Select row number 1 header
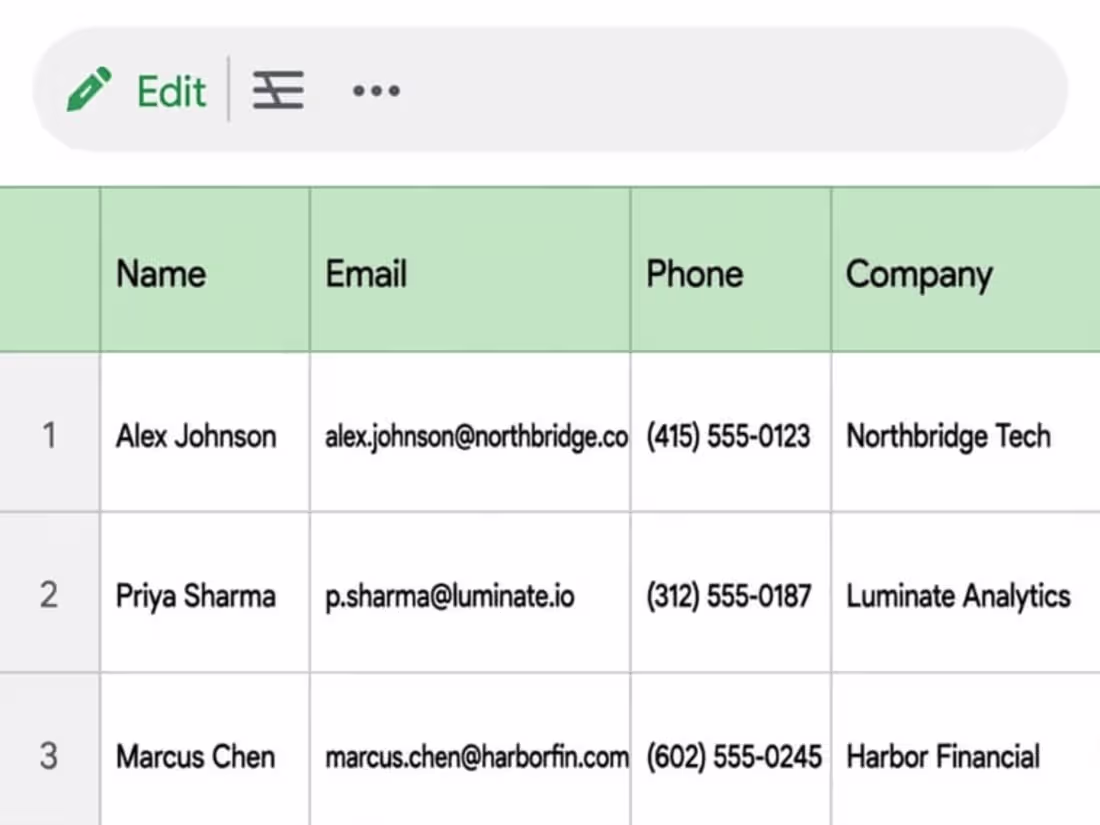 point(49,433)
